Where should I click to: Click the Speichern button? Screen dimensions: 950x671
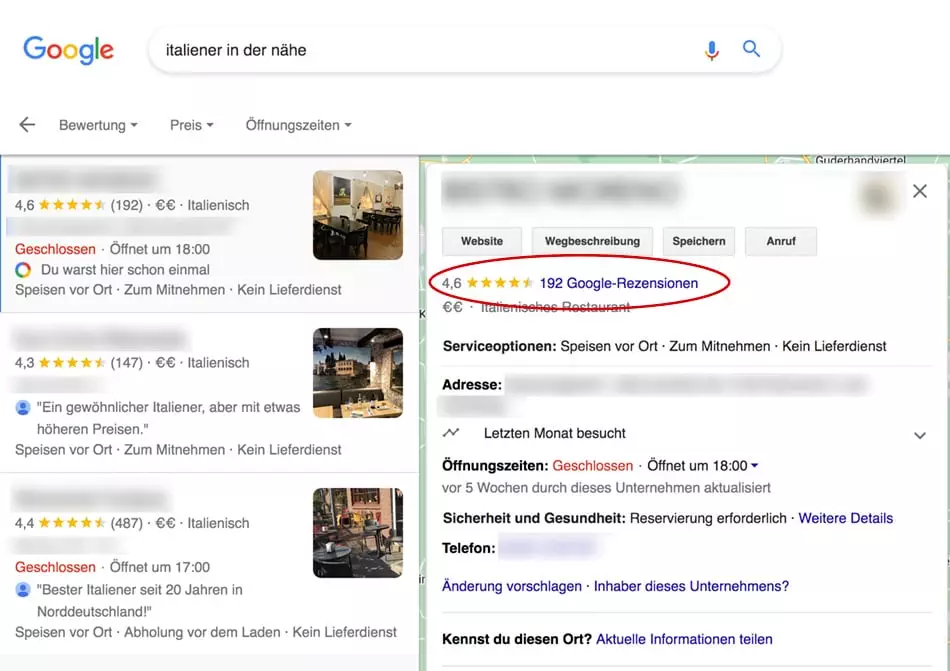[699, 241]
